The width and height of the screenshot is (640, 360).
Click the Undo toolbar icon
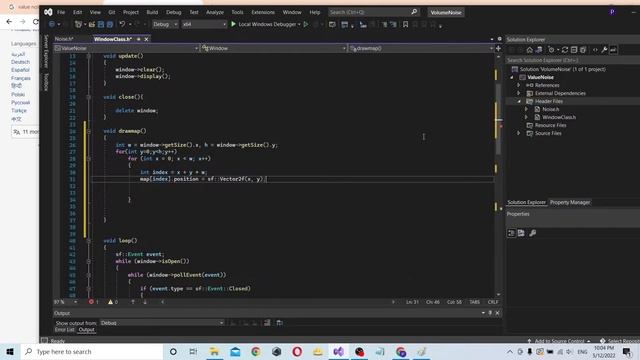click(x=122, y=24)
